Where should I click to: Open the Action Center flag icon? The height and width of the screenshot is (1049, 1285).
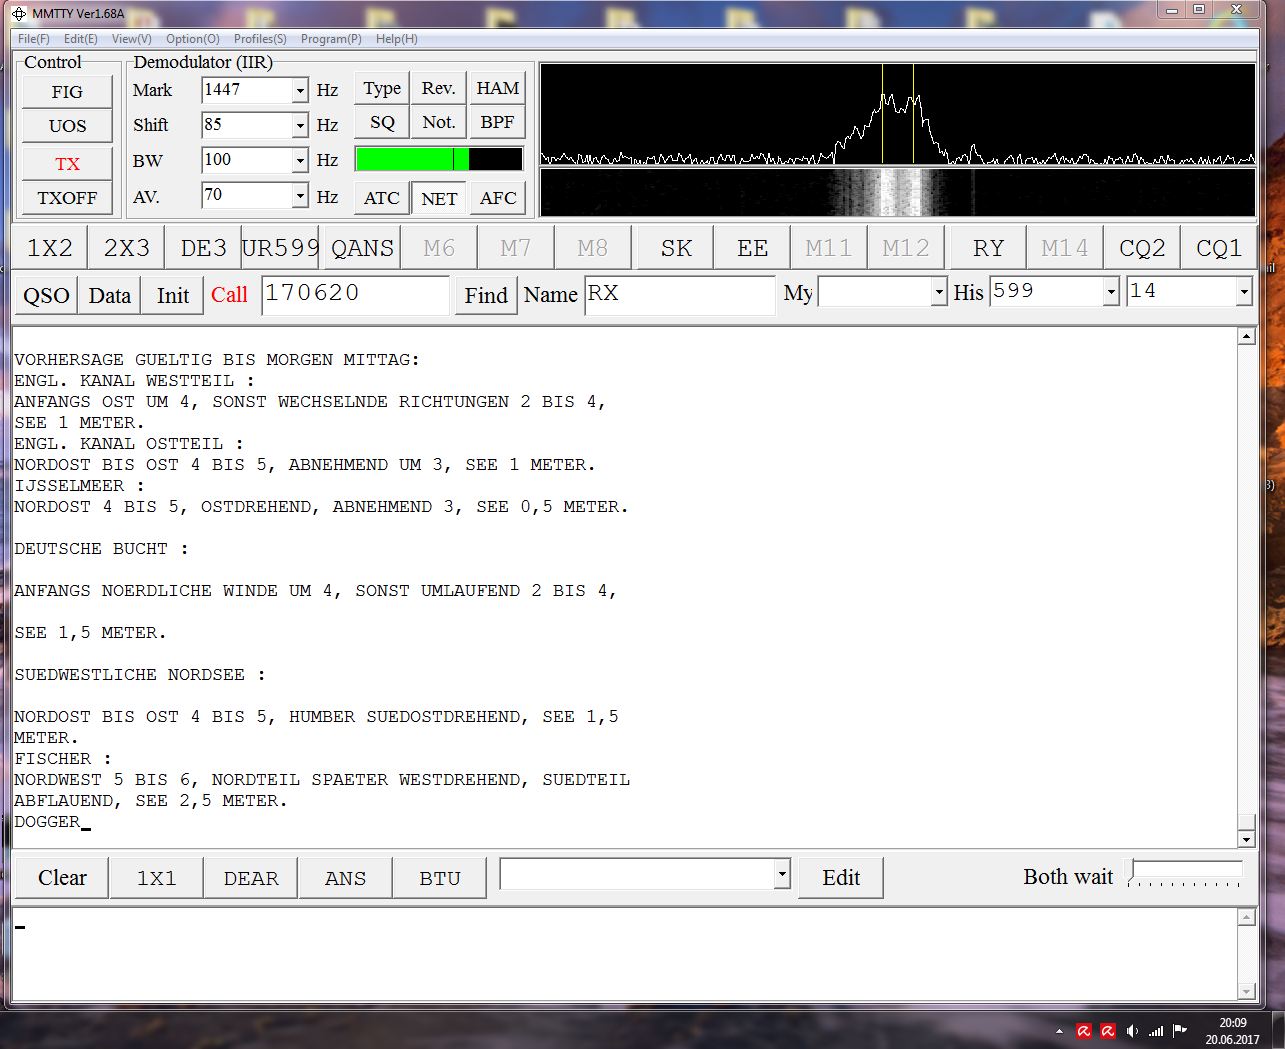click(1180, 1031)
